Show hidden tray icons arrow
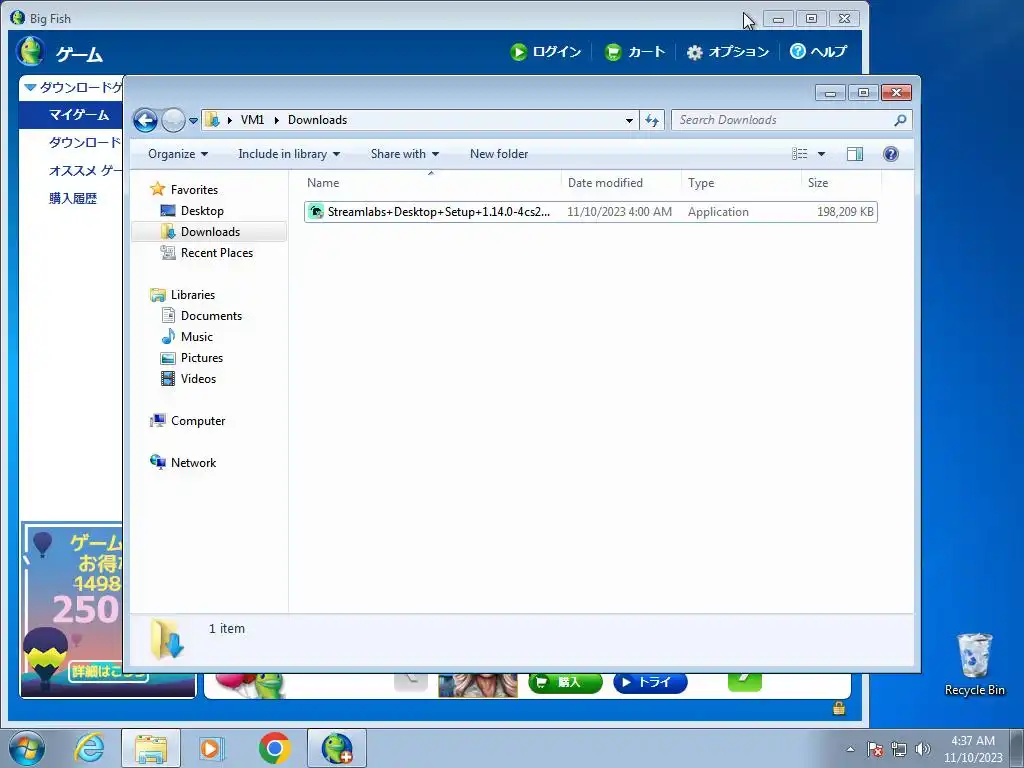 850,749
